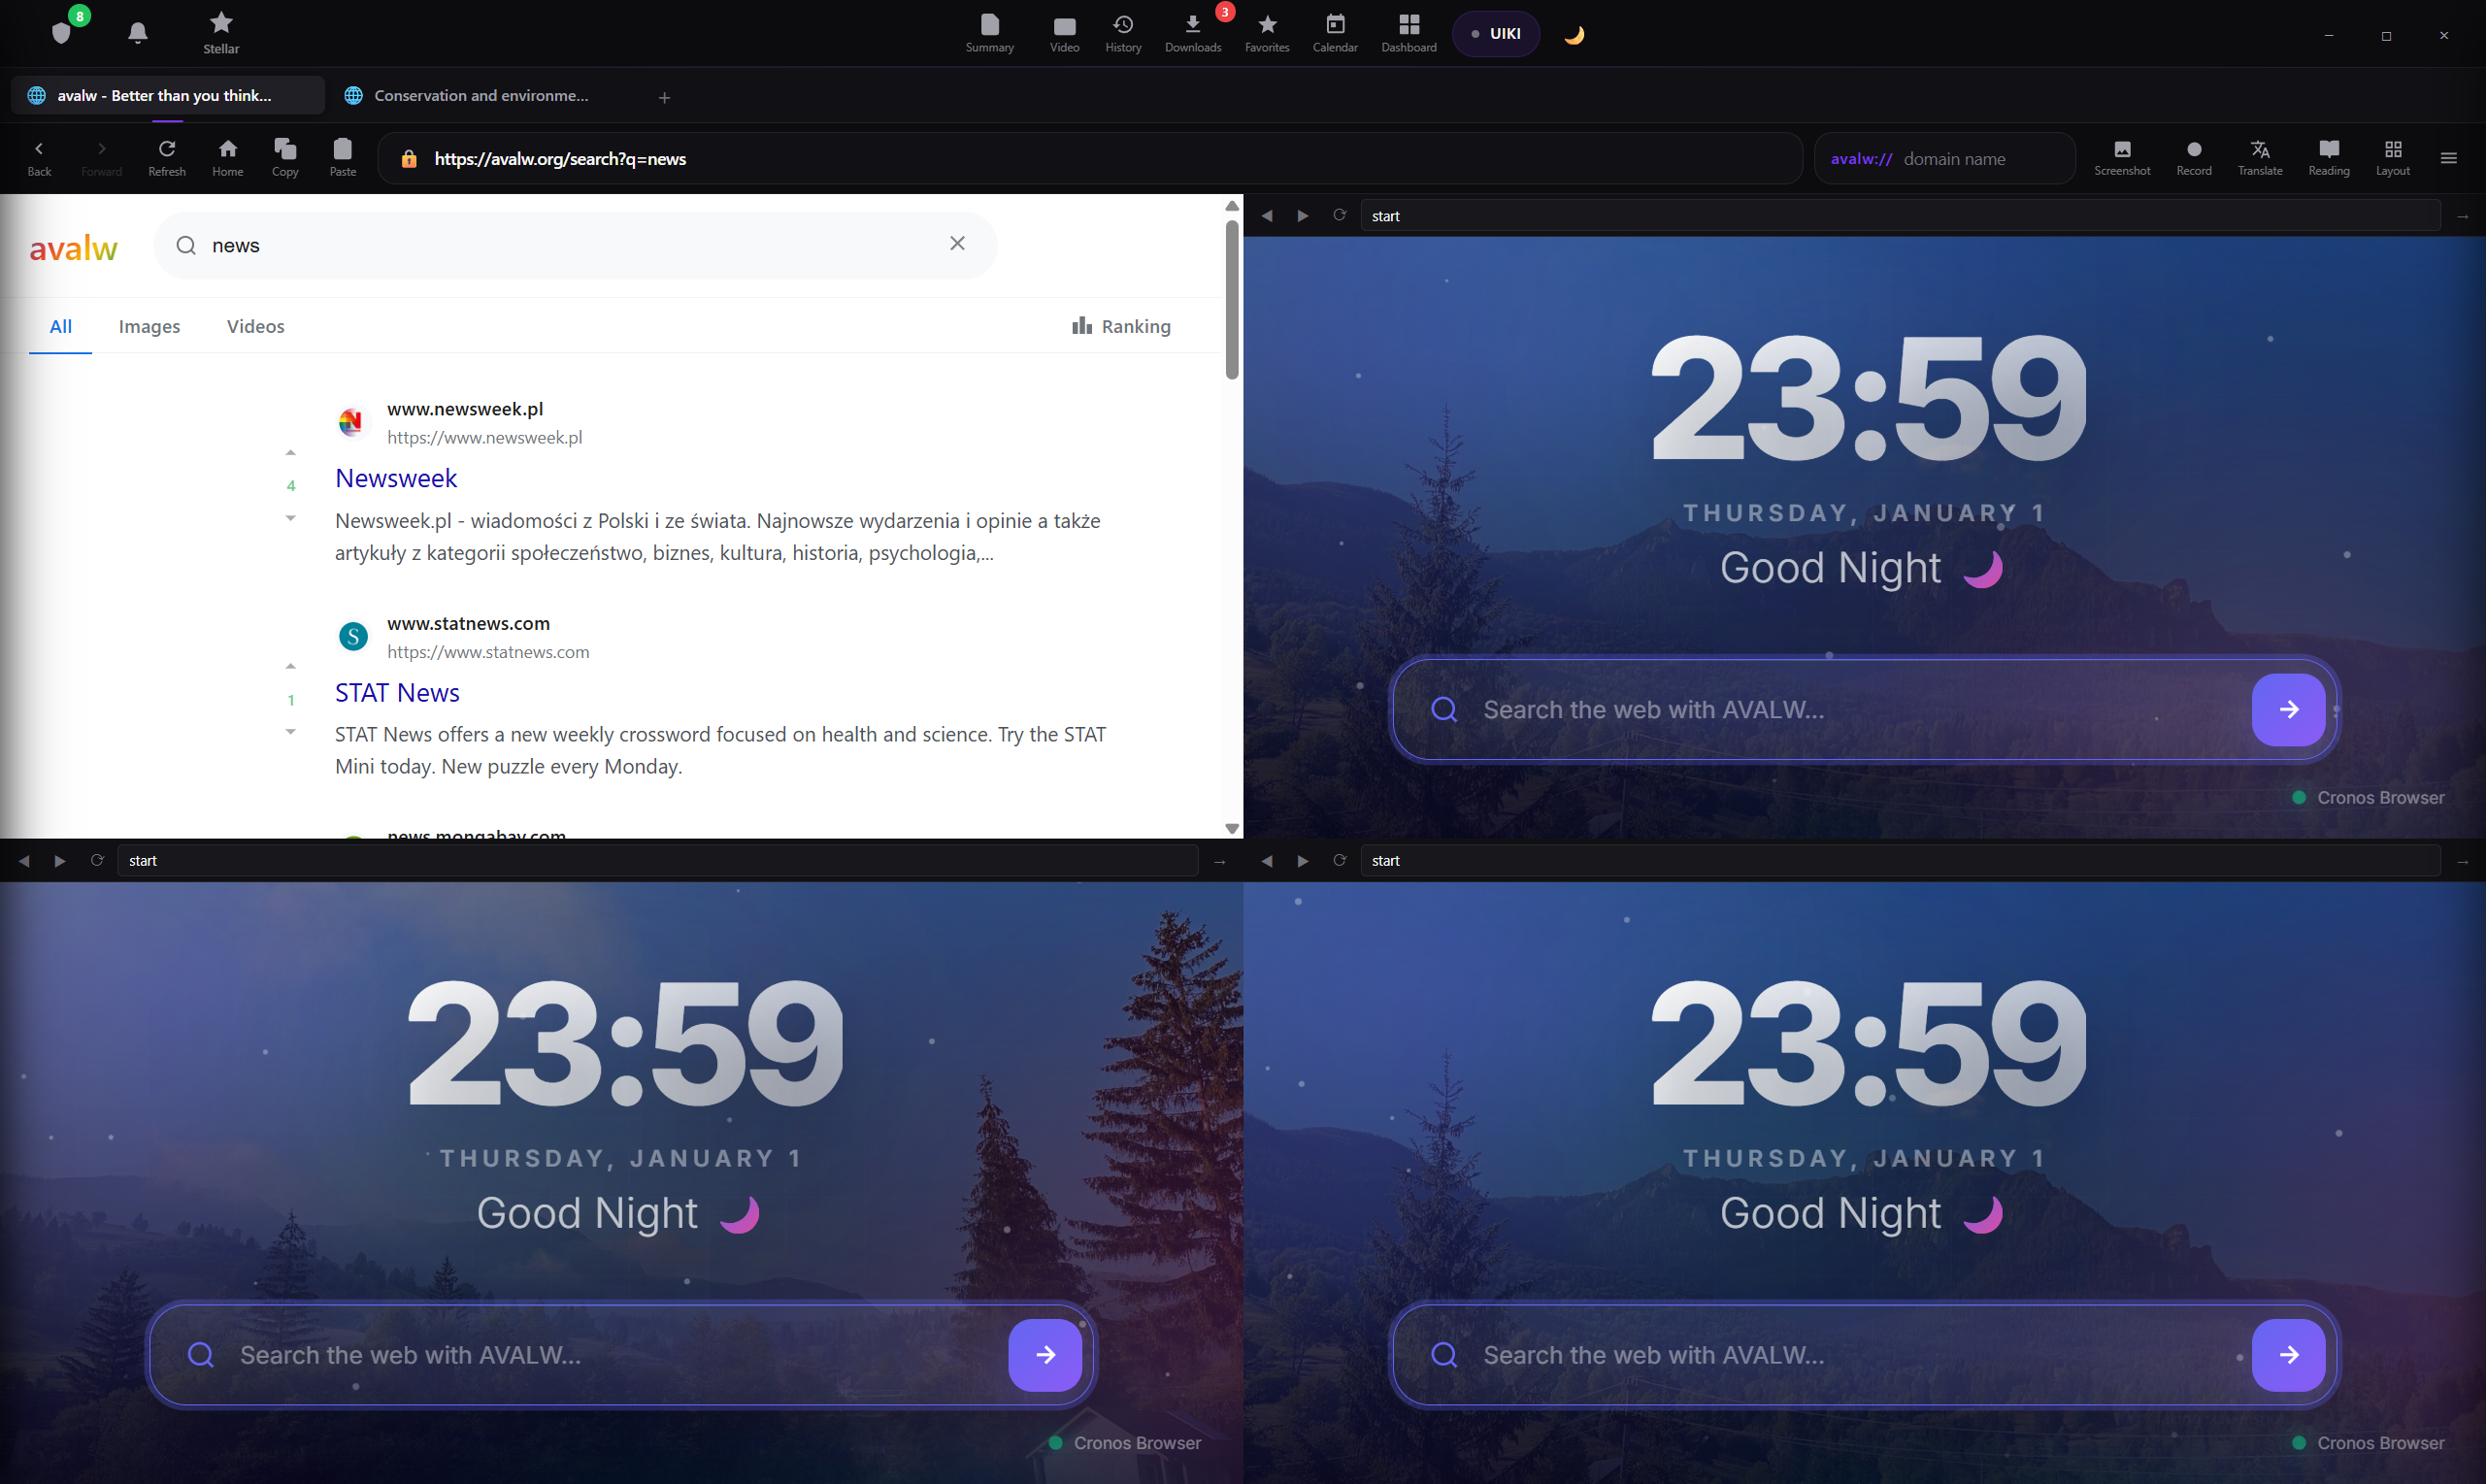Viewport: 2486px width, 1484px height.
Task: Open the Downloads panel
Action: coord(1192,32)
